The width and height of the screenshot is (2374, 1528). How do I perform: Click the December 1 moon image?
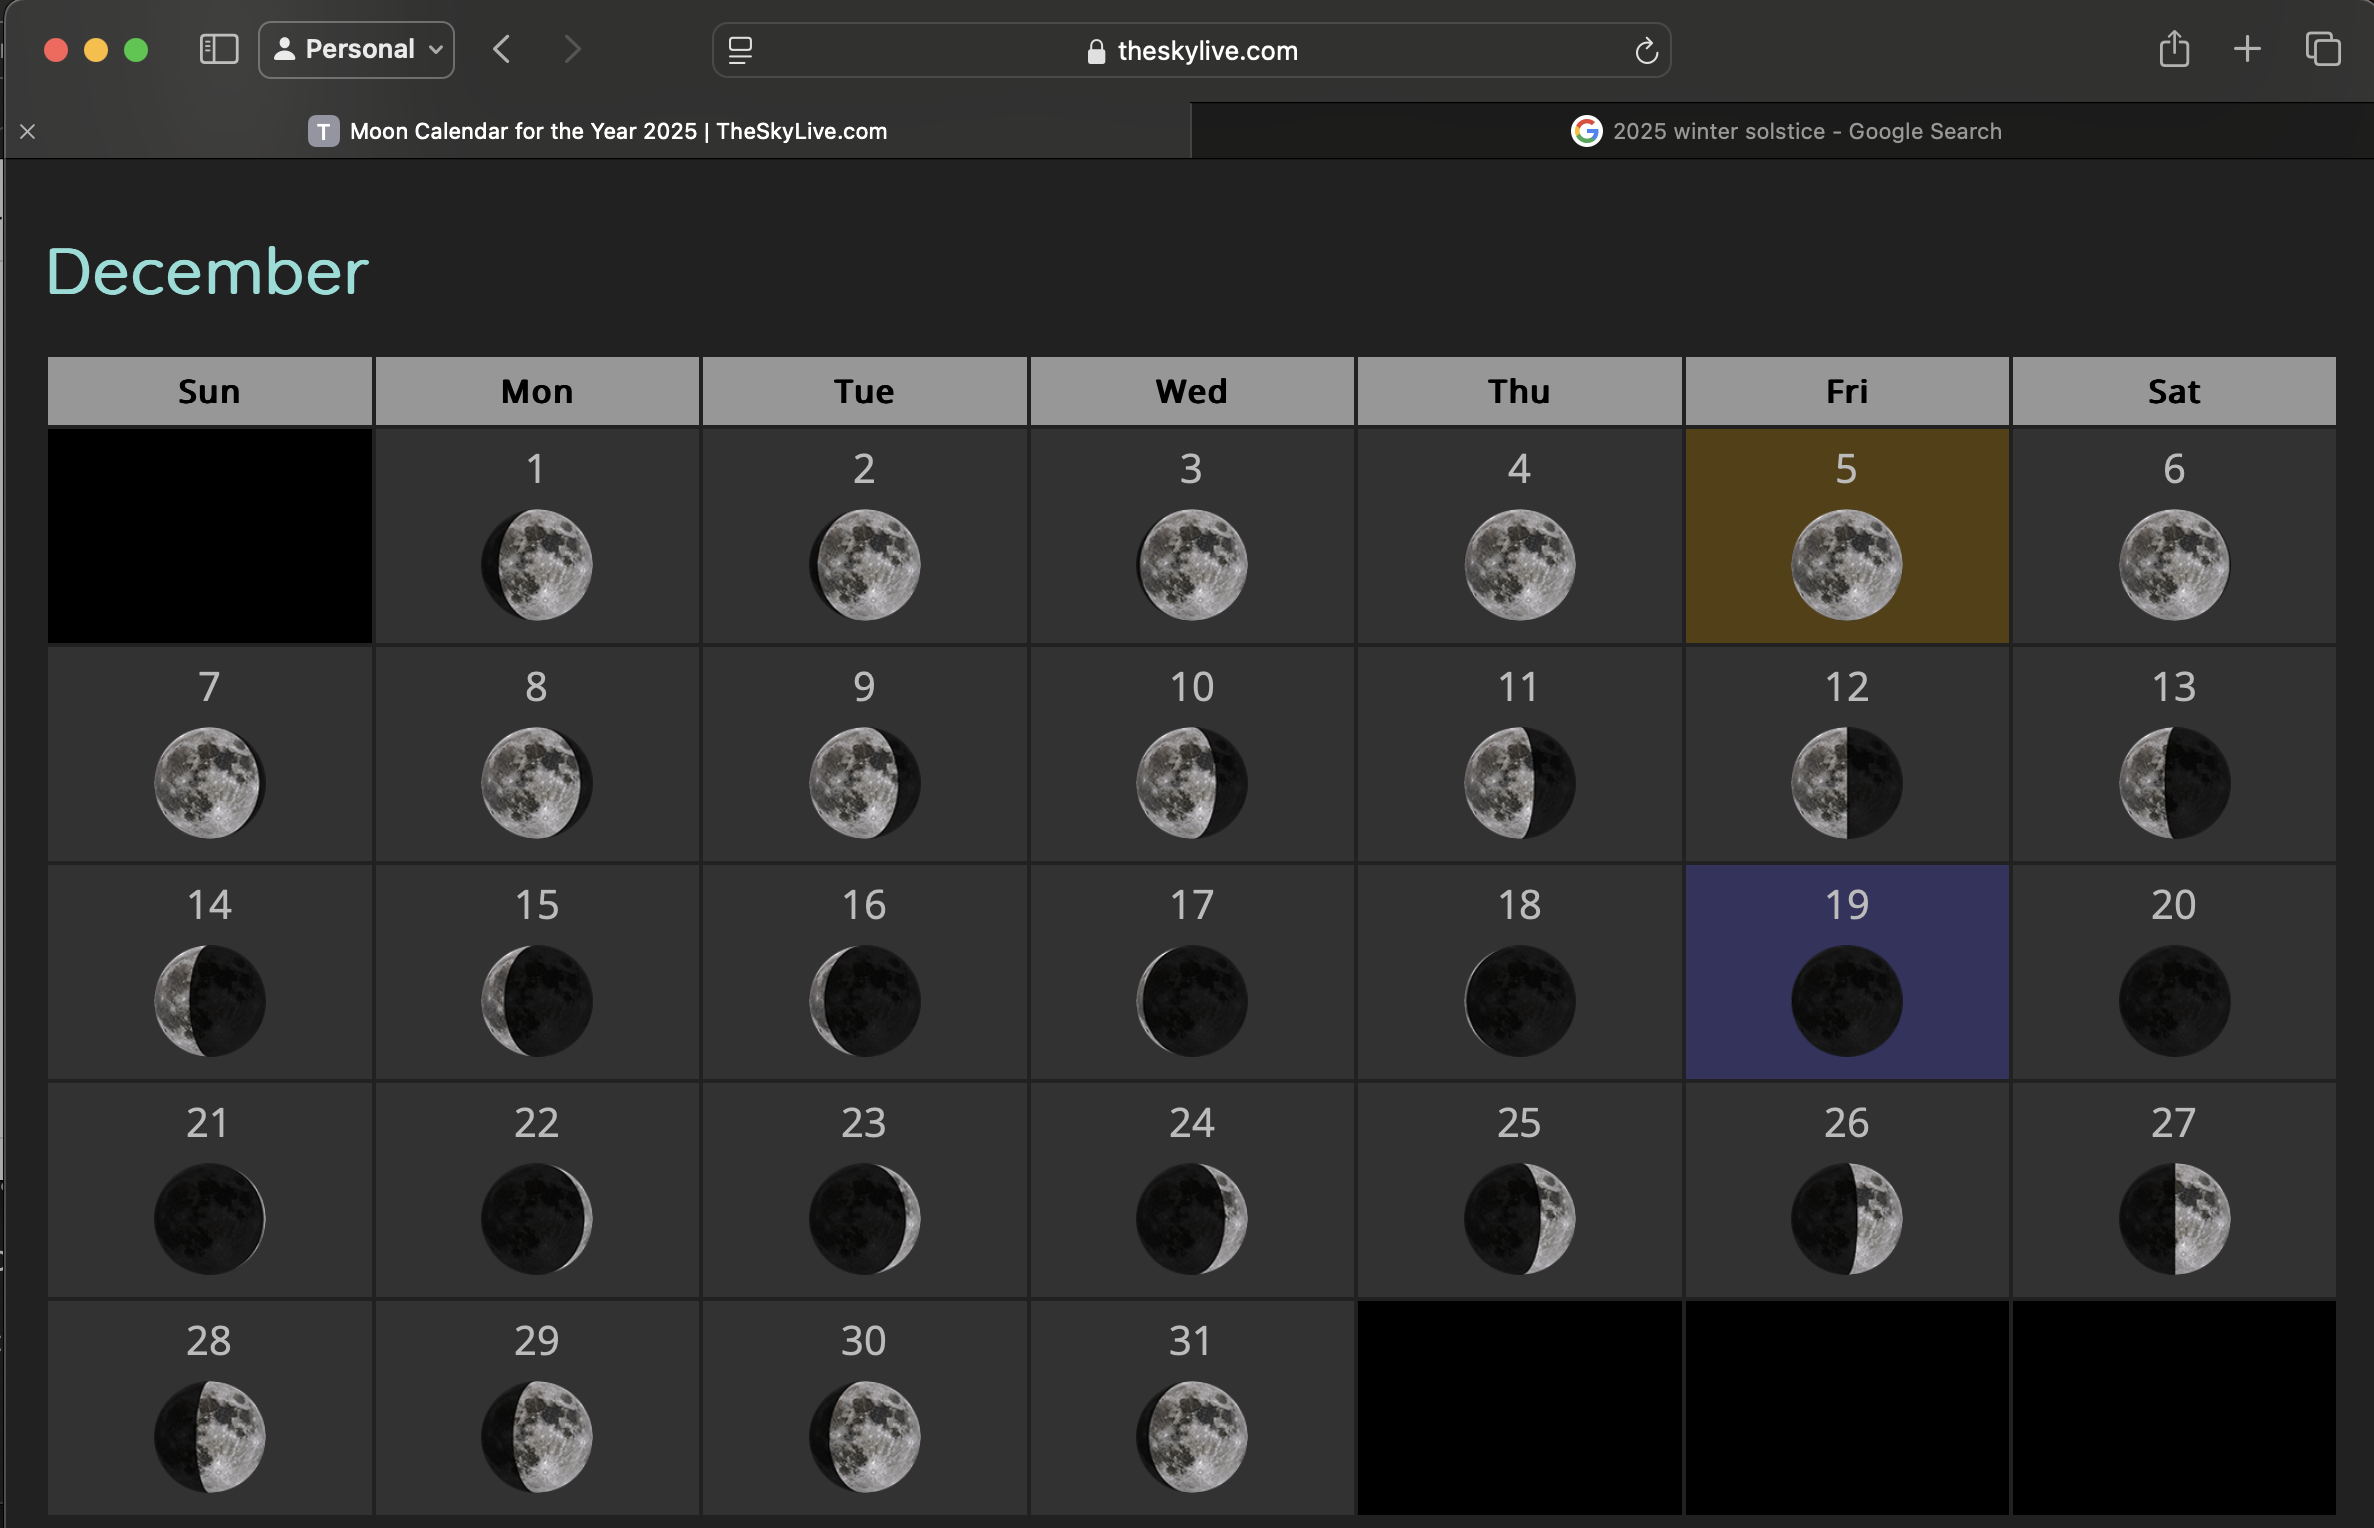(x=537, y=565)
